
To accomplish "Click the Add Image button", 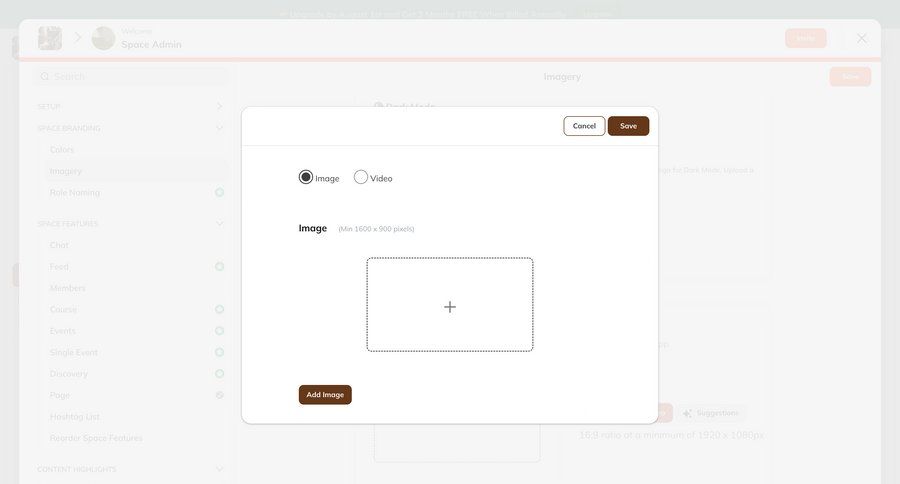I will coord(325,394).
